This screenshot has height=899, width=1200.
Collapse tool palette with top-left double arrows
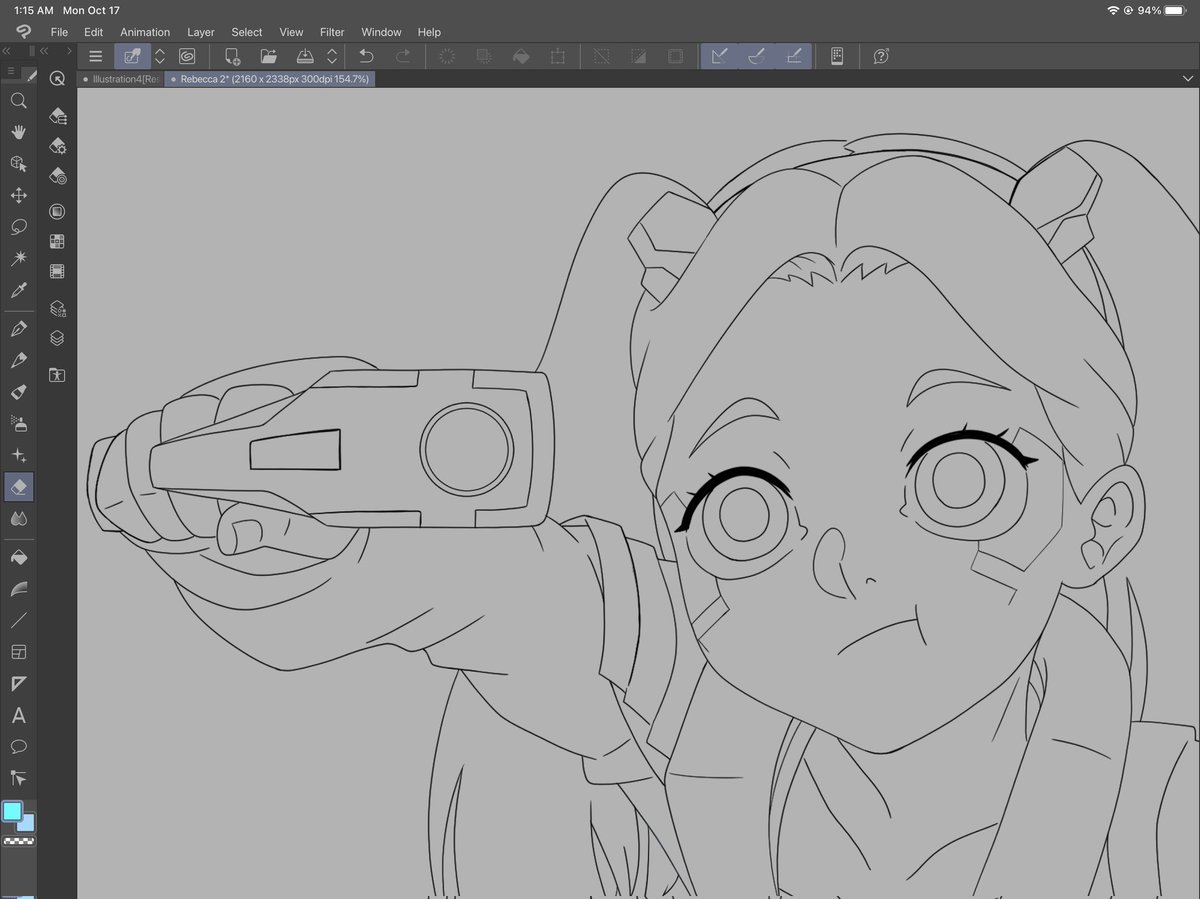point(6,50)
